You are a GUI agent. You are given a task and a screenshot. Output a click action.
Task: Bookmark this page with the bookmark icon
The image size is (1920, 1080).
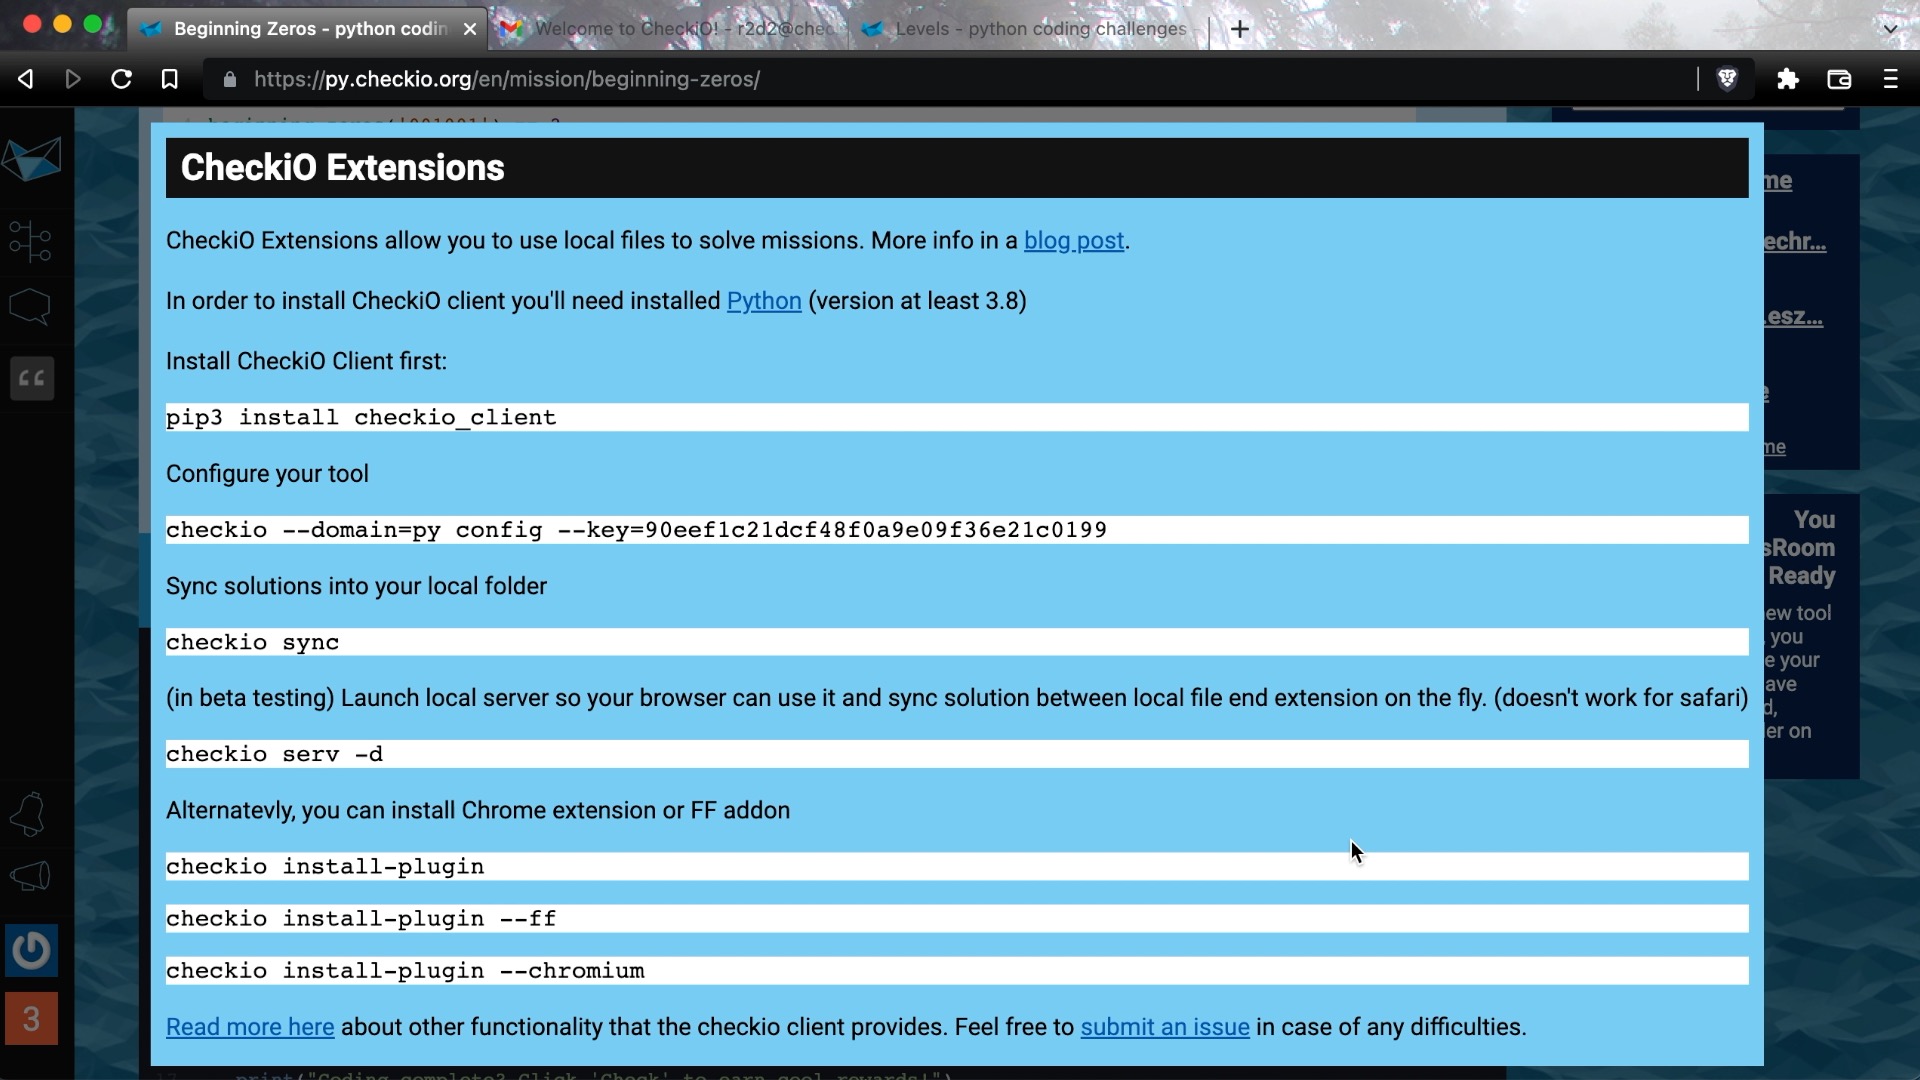169,79
